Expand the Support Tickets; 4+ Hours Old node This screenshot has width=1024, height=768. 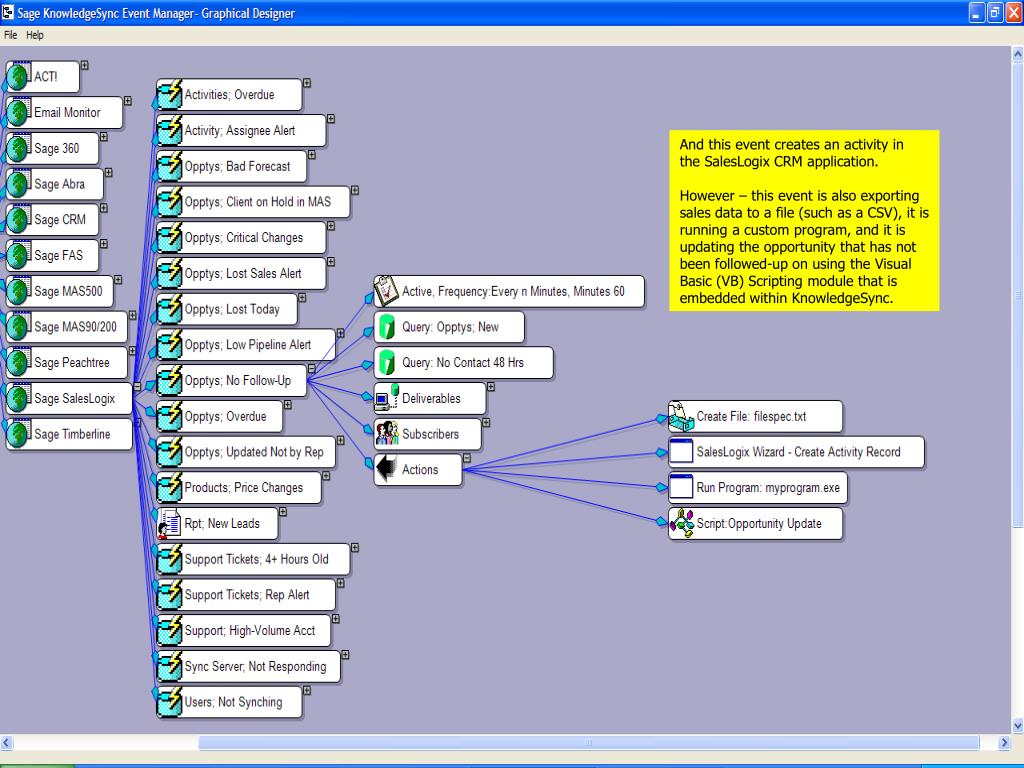pos(355,548)
